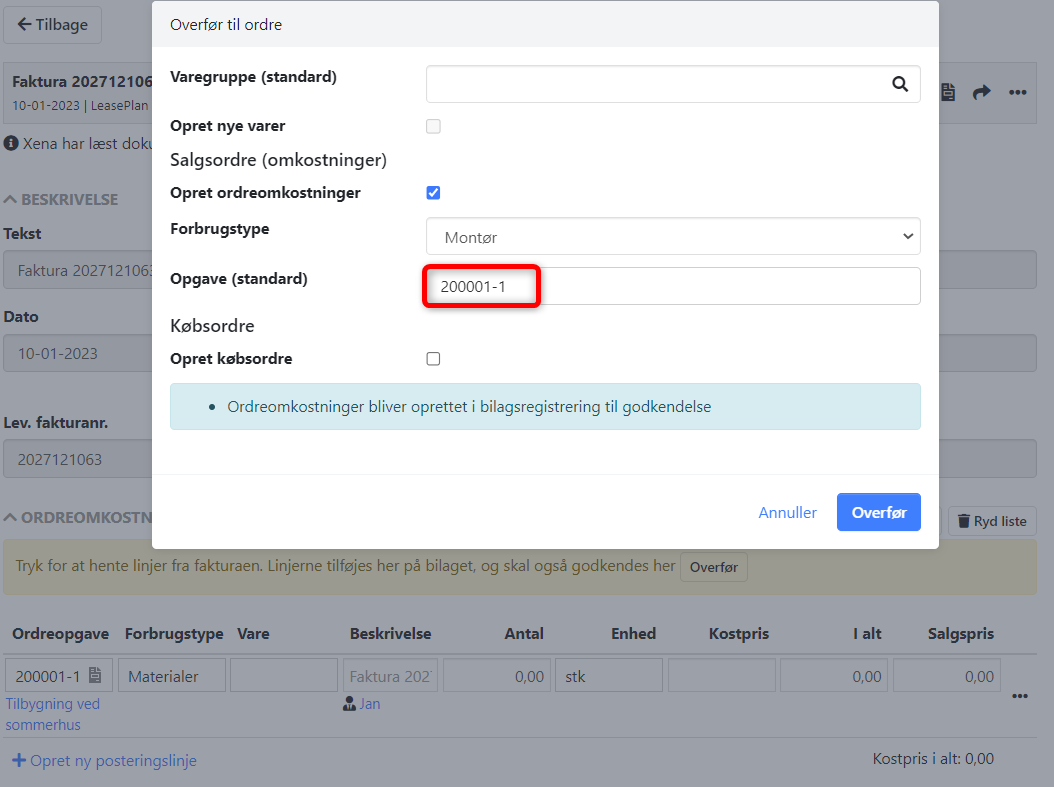Click the person icon next to Jan
Viewport: 1054px width, 787px height.
click(349, 704)
